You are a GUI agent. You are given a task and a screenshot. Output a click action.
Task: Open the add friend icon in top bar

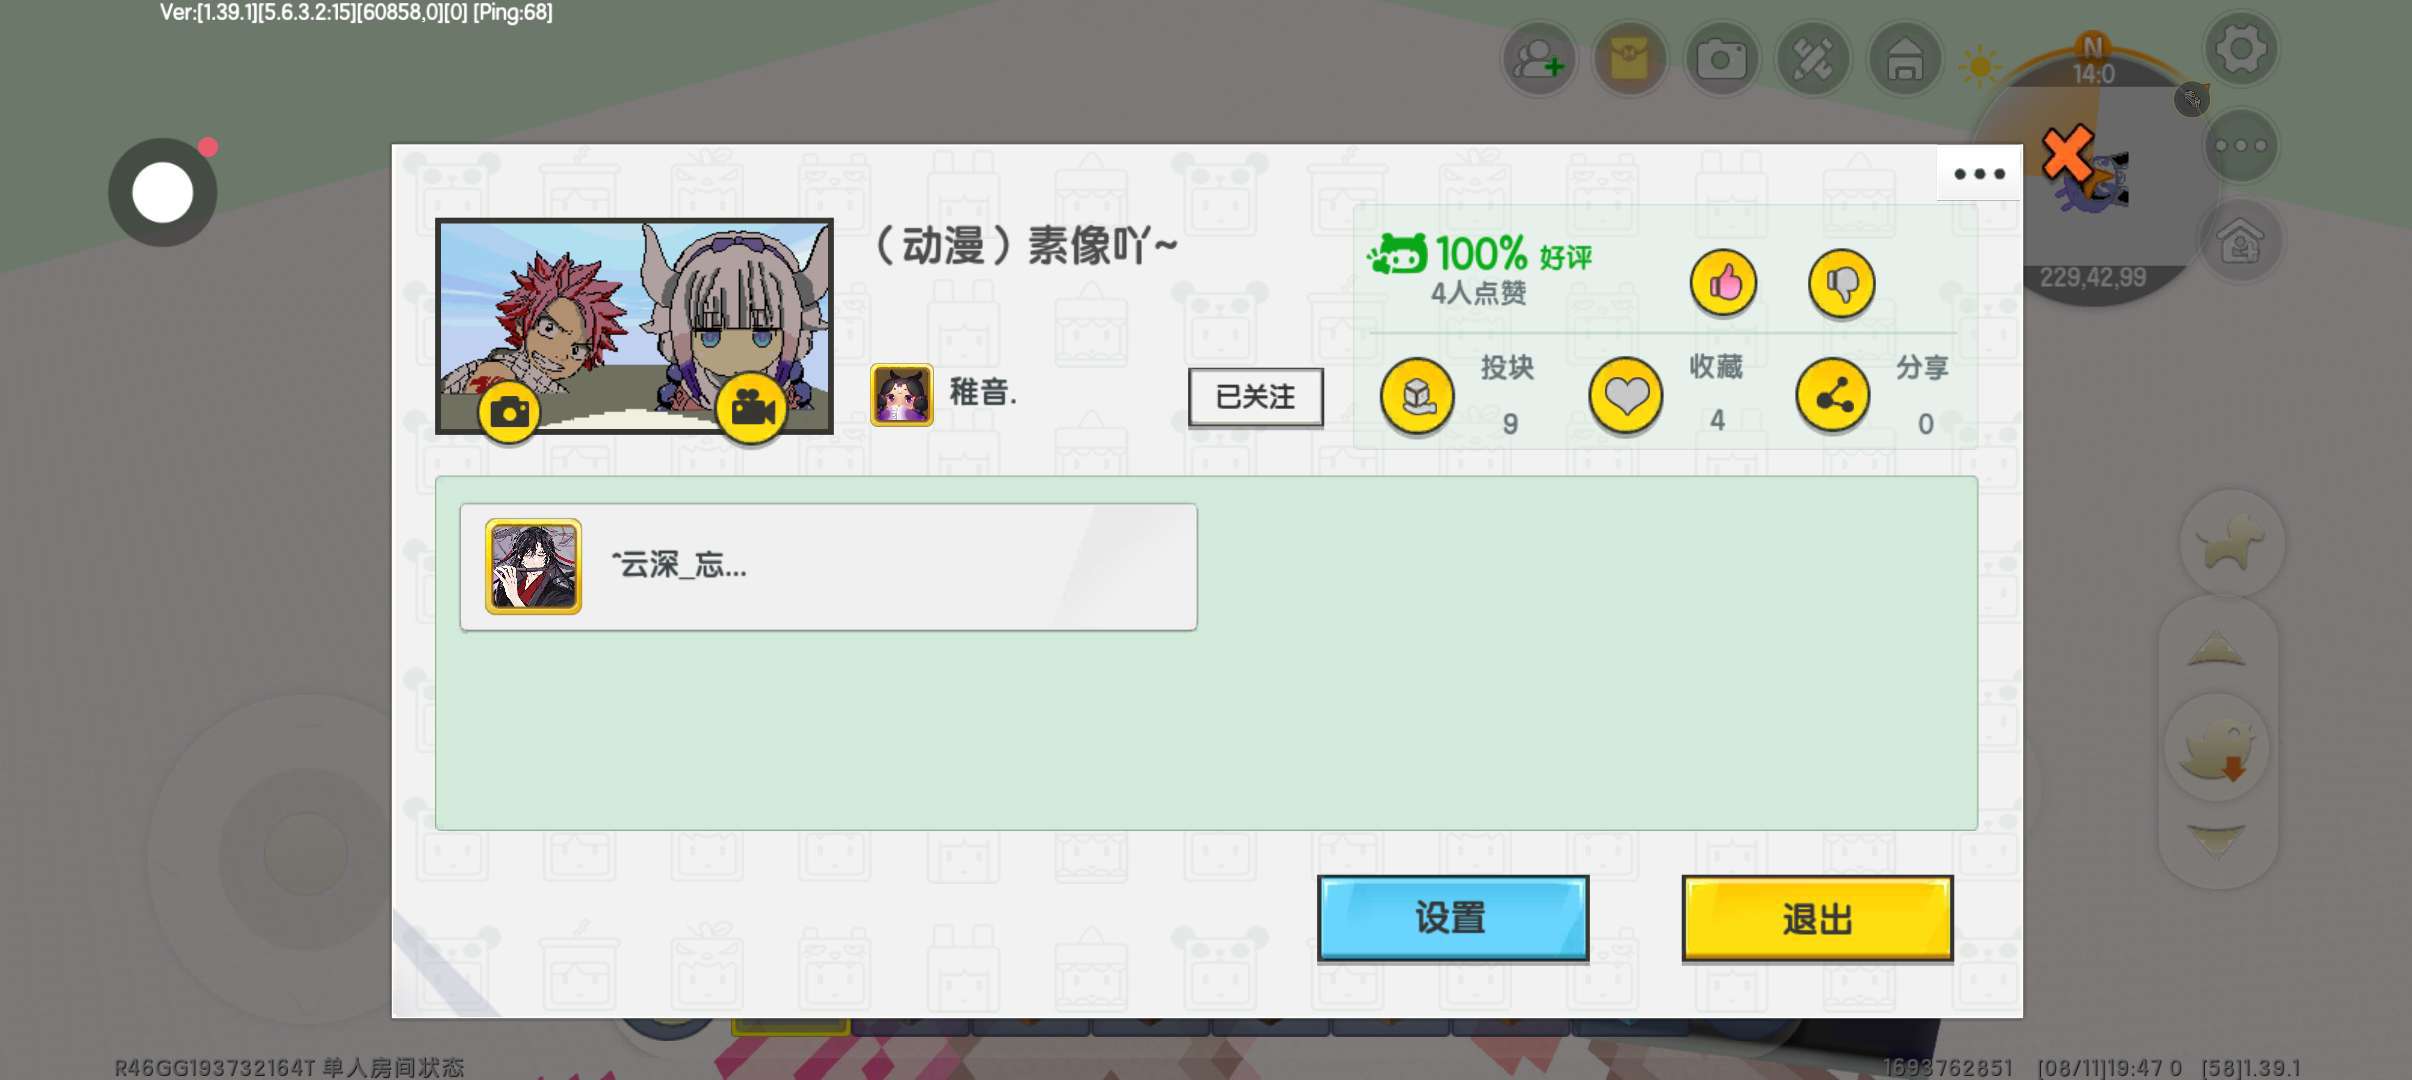(x=1538, y=59)
